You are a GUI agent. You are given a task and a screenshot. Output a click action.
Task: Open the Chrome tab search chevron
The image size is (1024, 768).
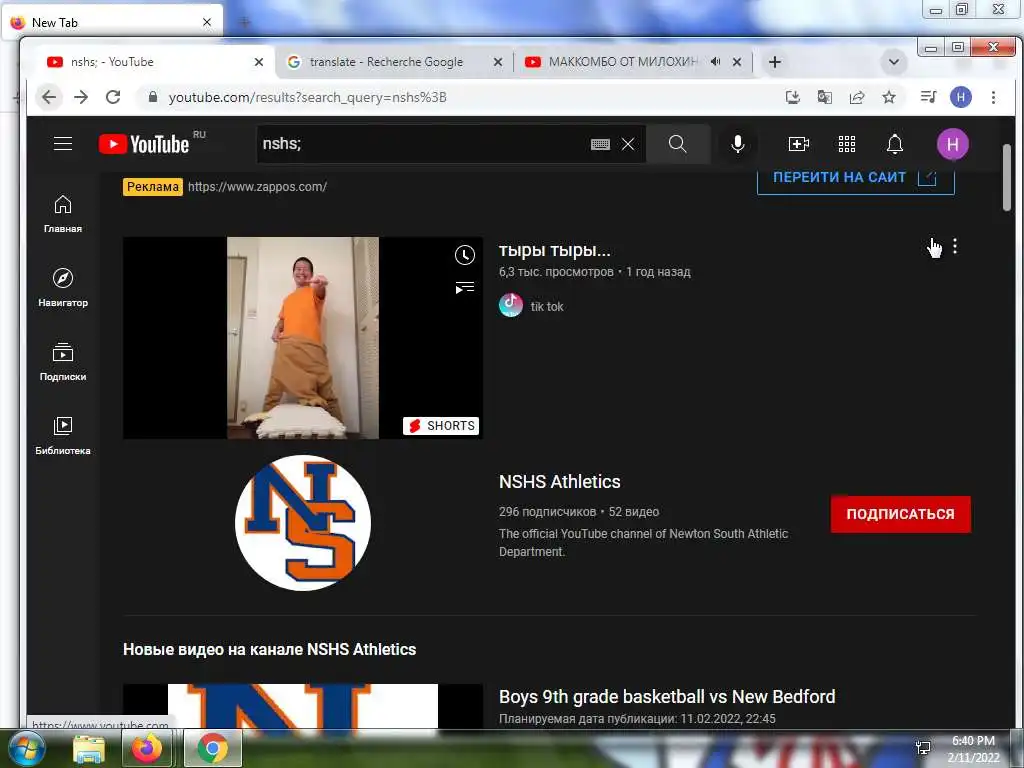(x=894, y=62)
